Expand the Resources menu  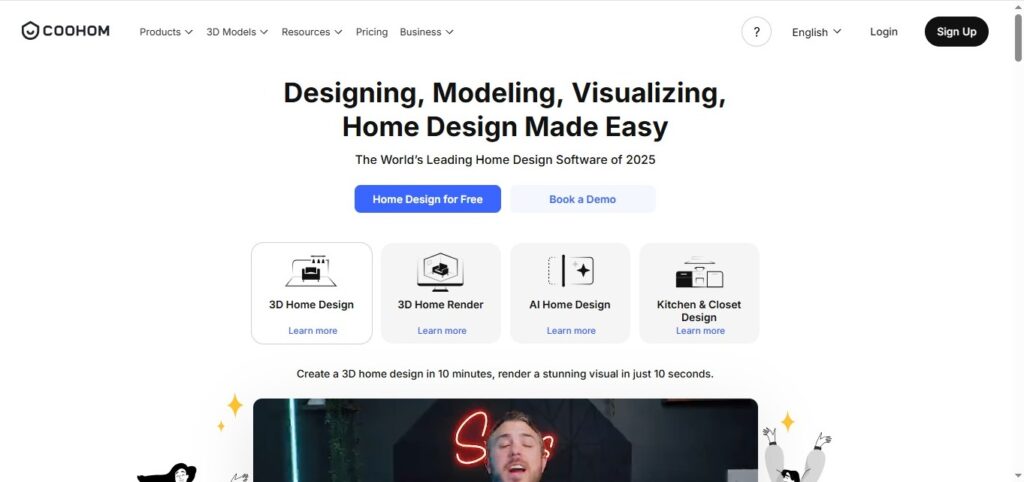tap(312, 31)
